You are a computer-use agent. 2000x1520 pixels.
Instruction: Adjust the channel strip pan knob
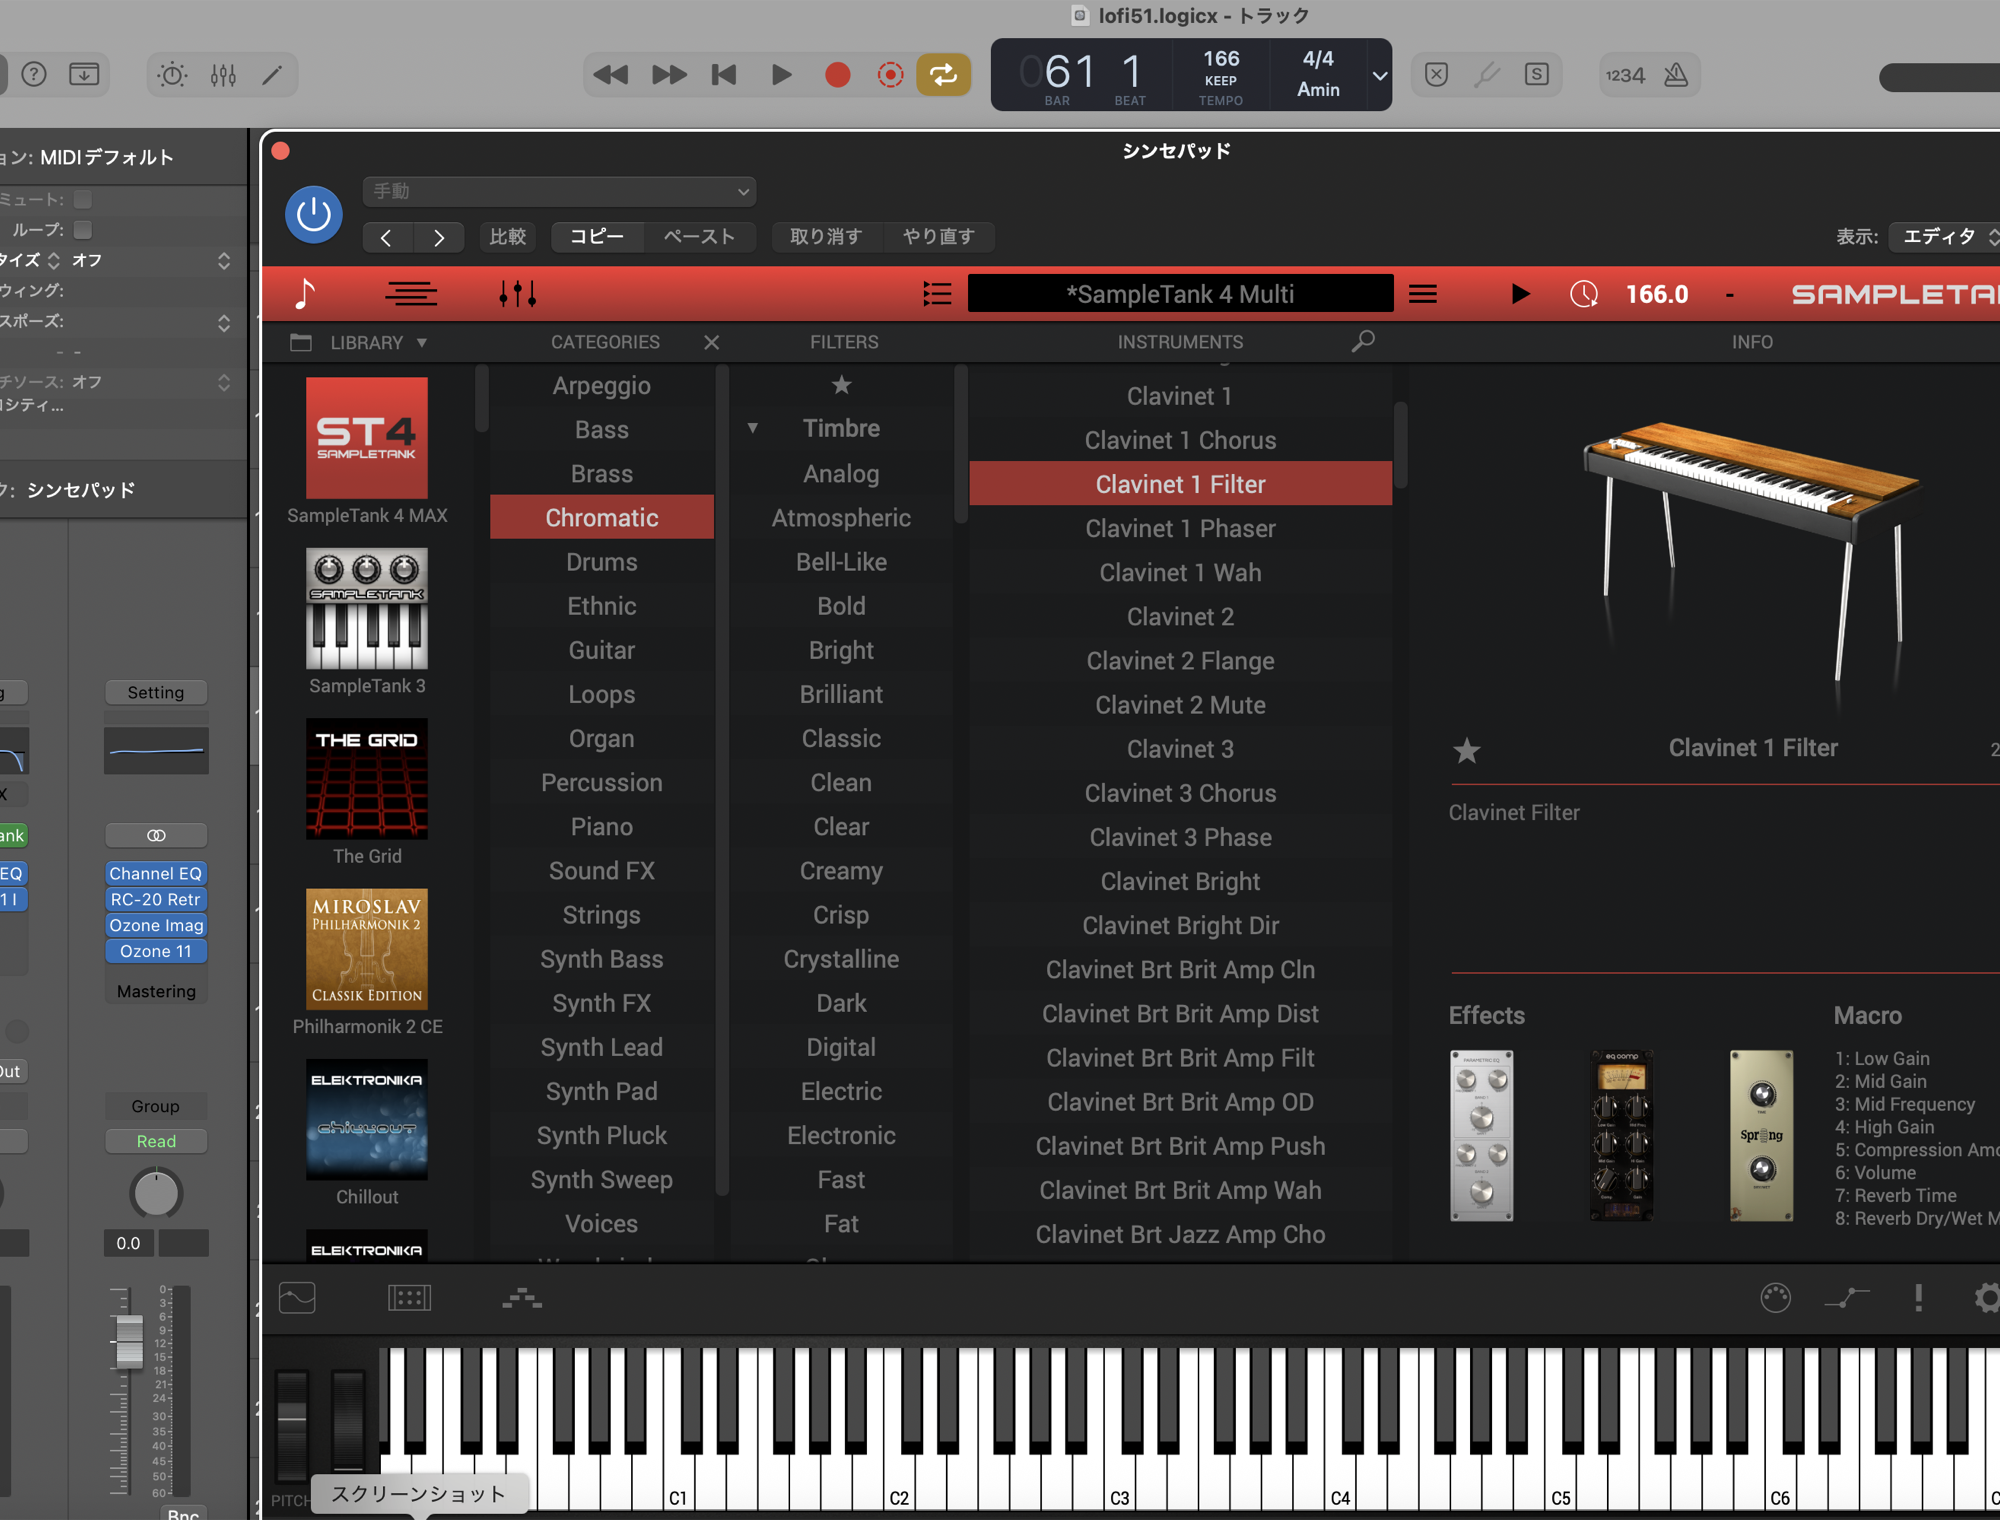pos(156,1193)
